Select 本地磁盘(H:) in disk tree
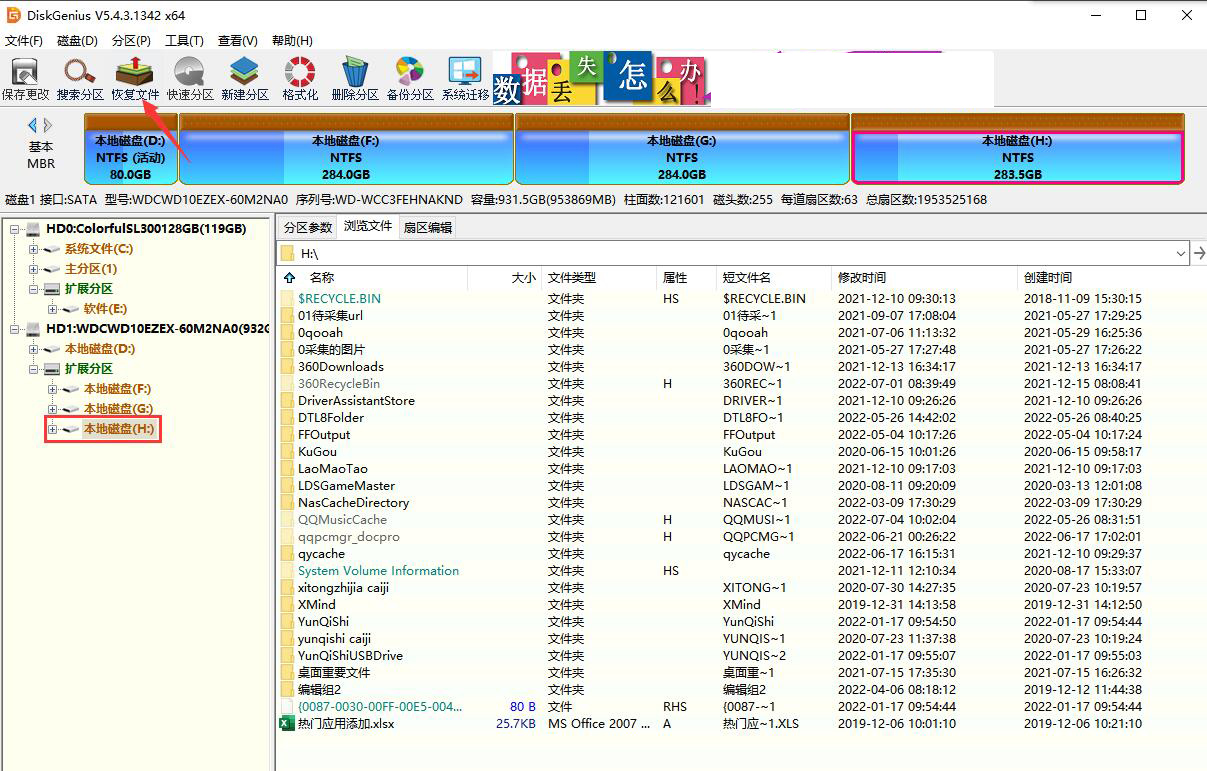Viewport: 1207px width, 771px height. tap(118, 429)
